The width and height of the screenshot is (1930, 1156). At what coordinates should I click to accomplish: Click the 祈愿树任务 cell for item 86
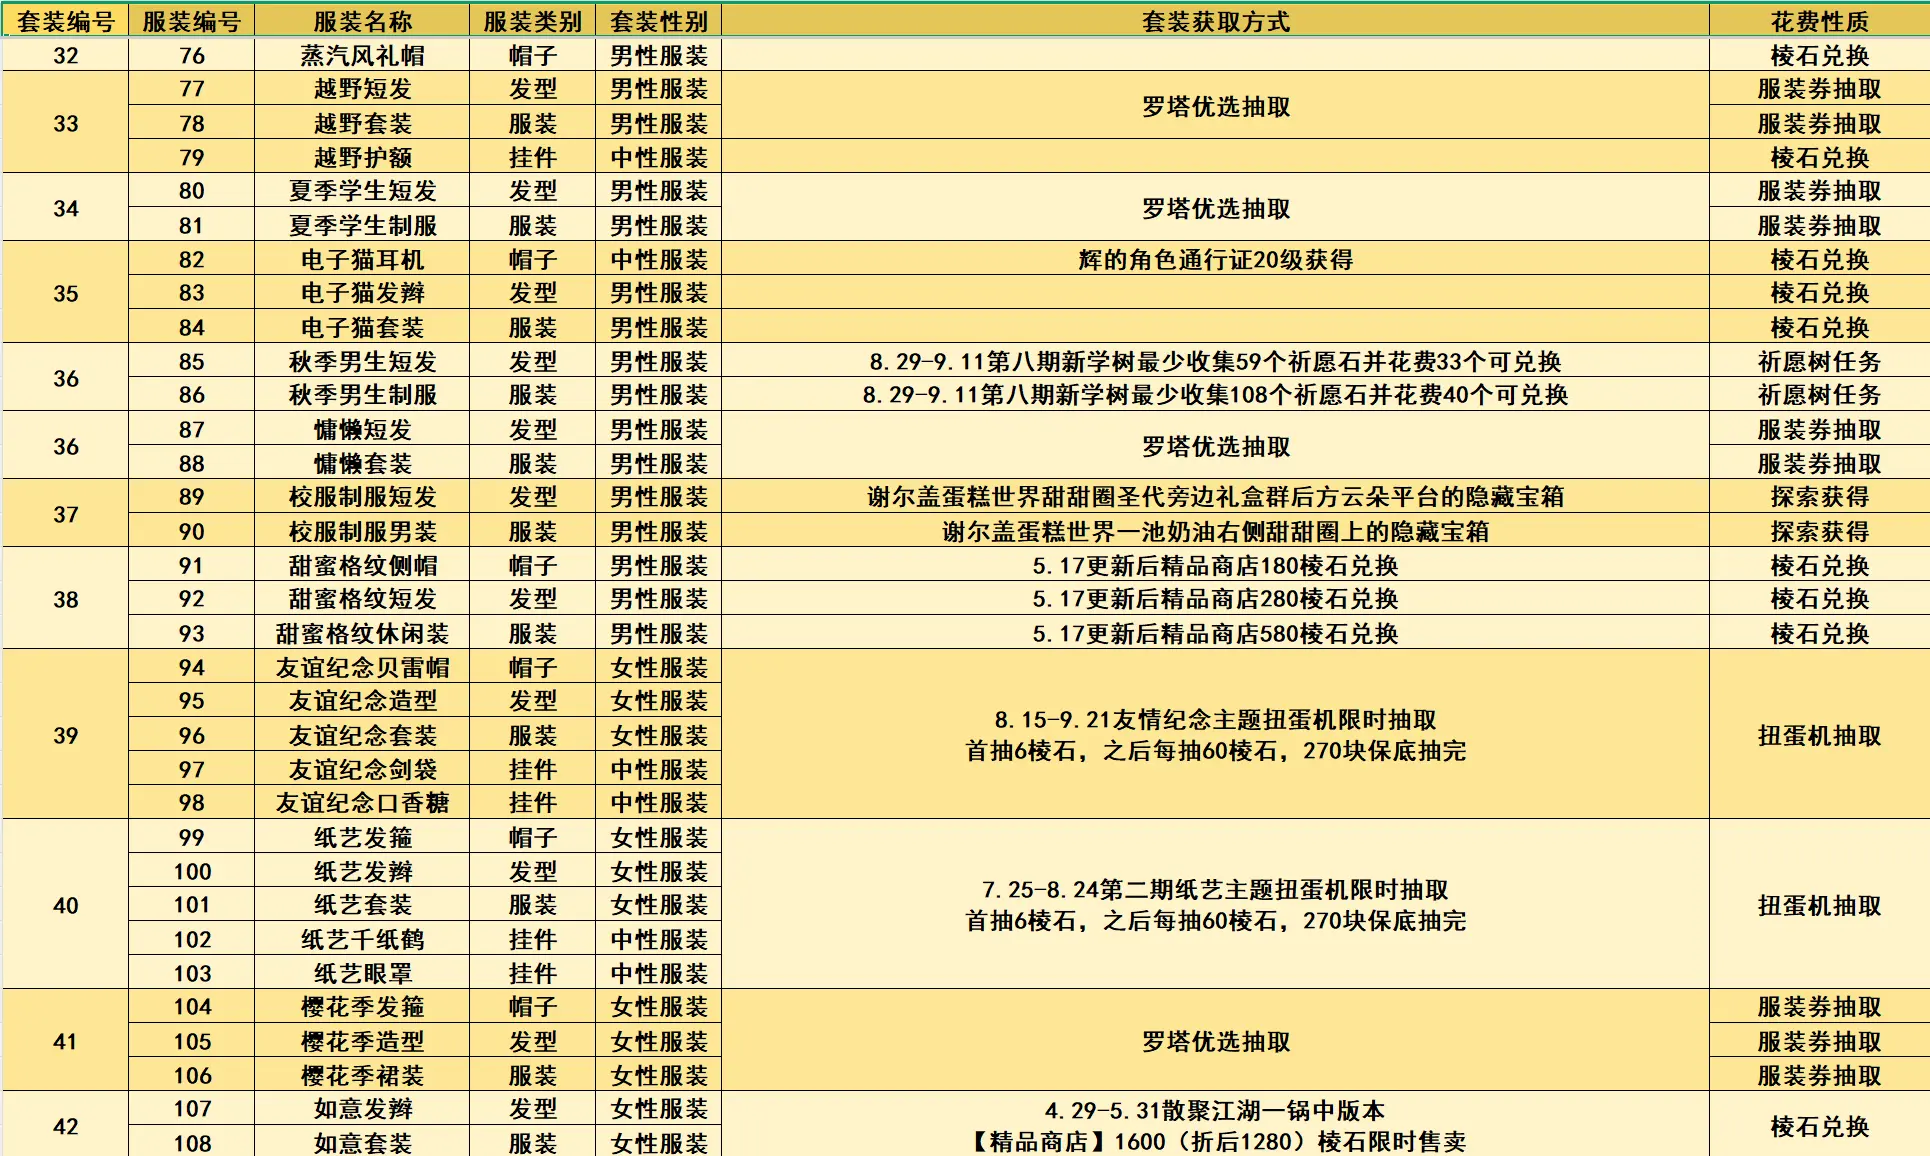click(x=1819, y=395)
